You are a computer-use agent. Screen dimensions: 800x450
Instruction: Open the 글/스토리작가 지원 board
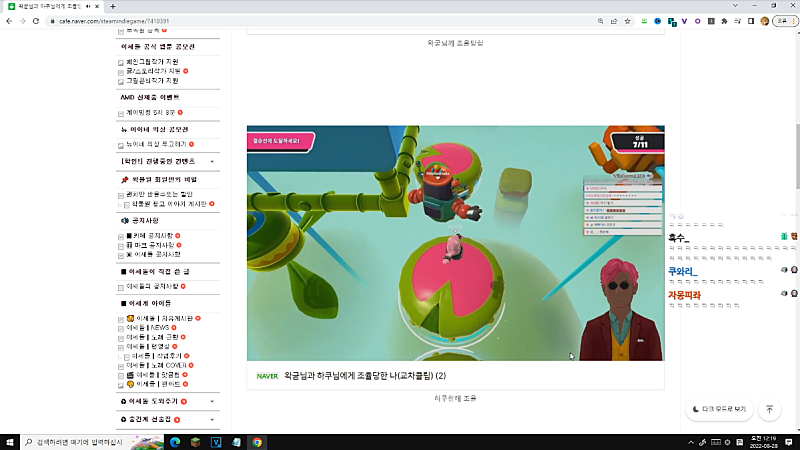coord(153,71)
